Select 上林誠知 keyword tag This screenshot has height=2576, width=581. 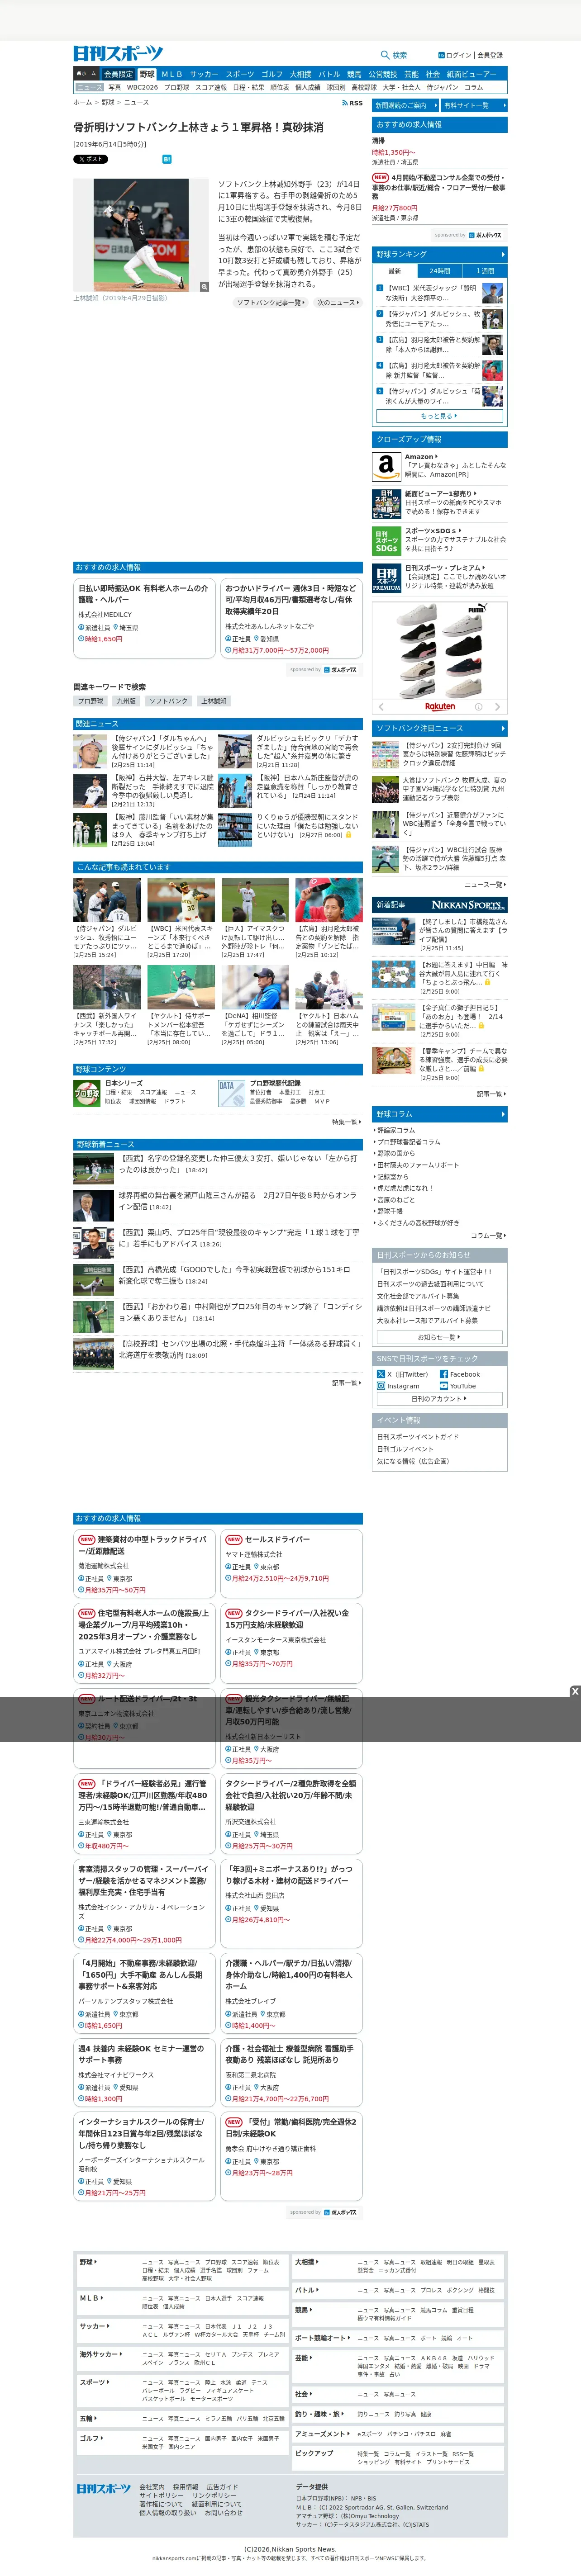[214, 701]
